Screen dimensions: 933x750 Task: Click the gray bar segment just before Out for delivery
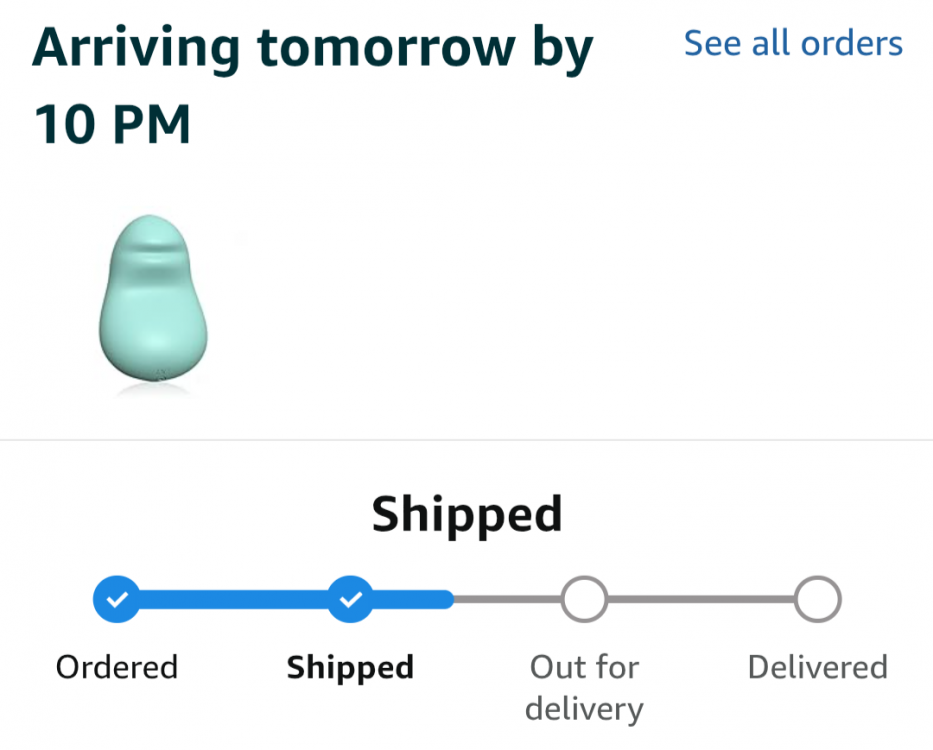click(x=510, y=600)
